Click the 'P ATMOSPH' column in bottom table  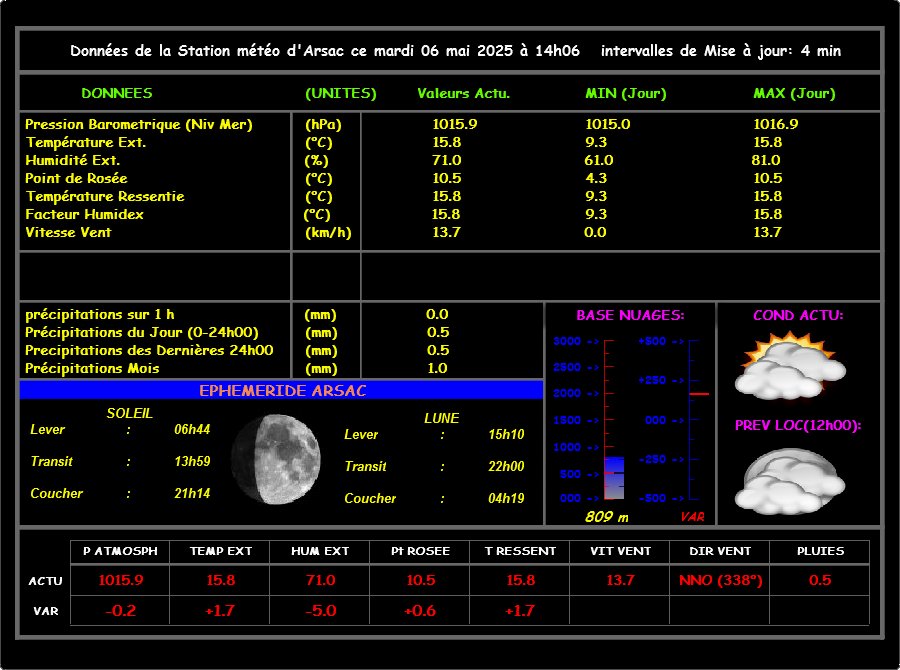pos(120,551)
